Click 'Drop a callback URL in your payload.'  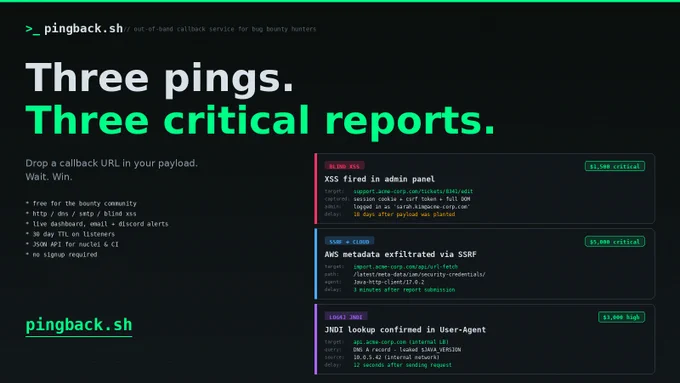pos(111,164)
